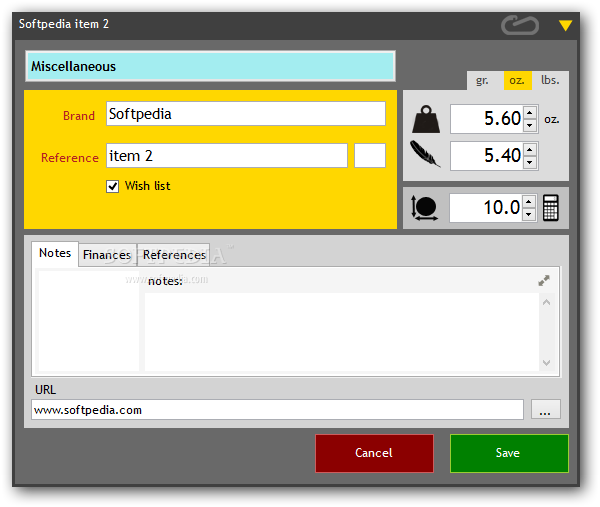This screenshot has width=600, height=507.
Task: Click the empty image box beside notes
Action: coord(89,321)
